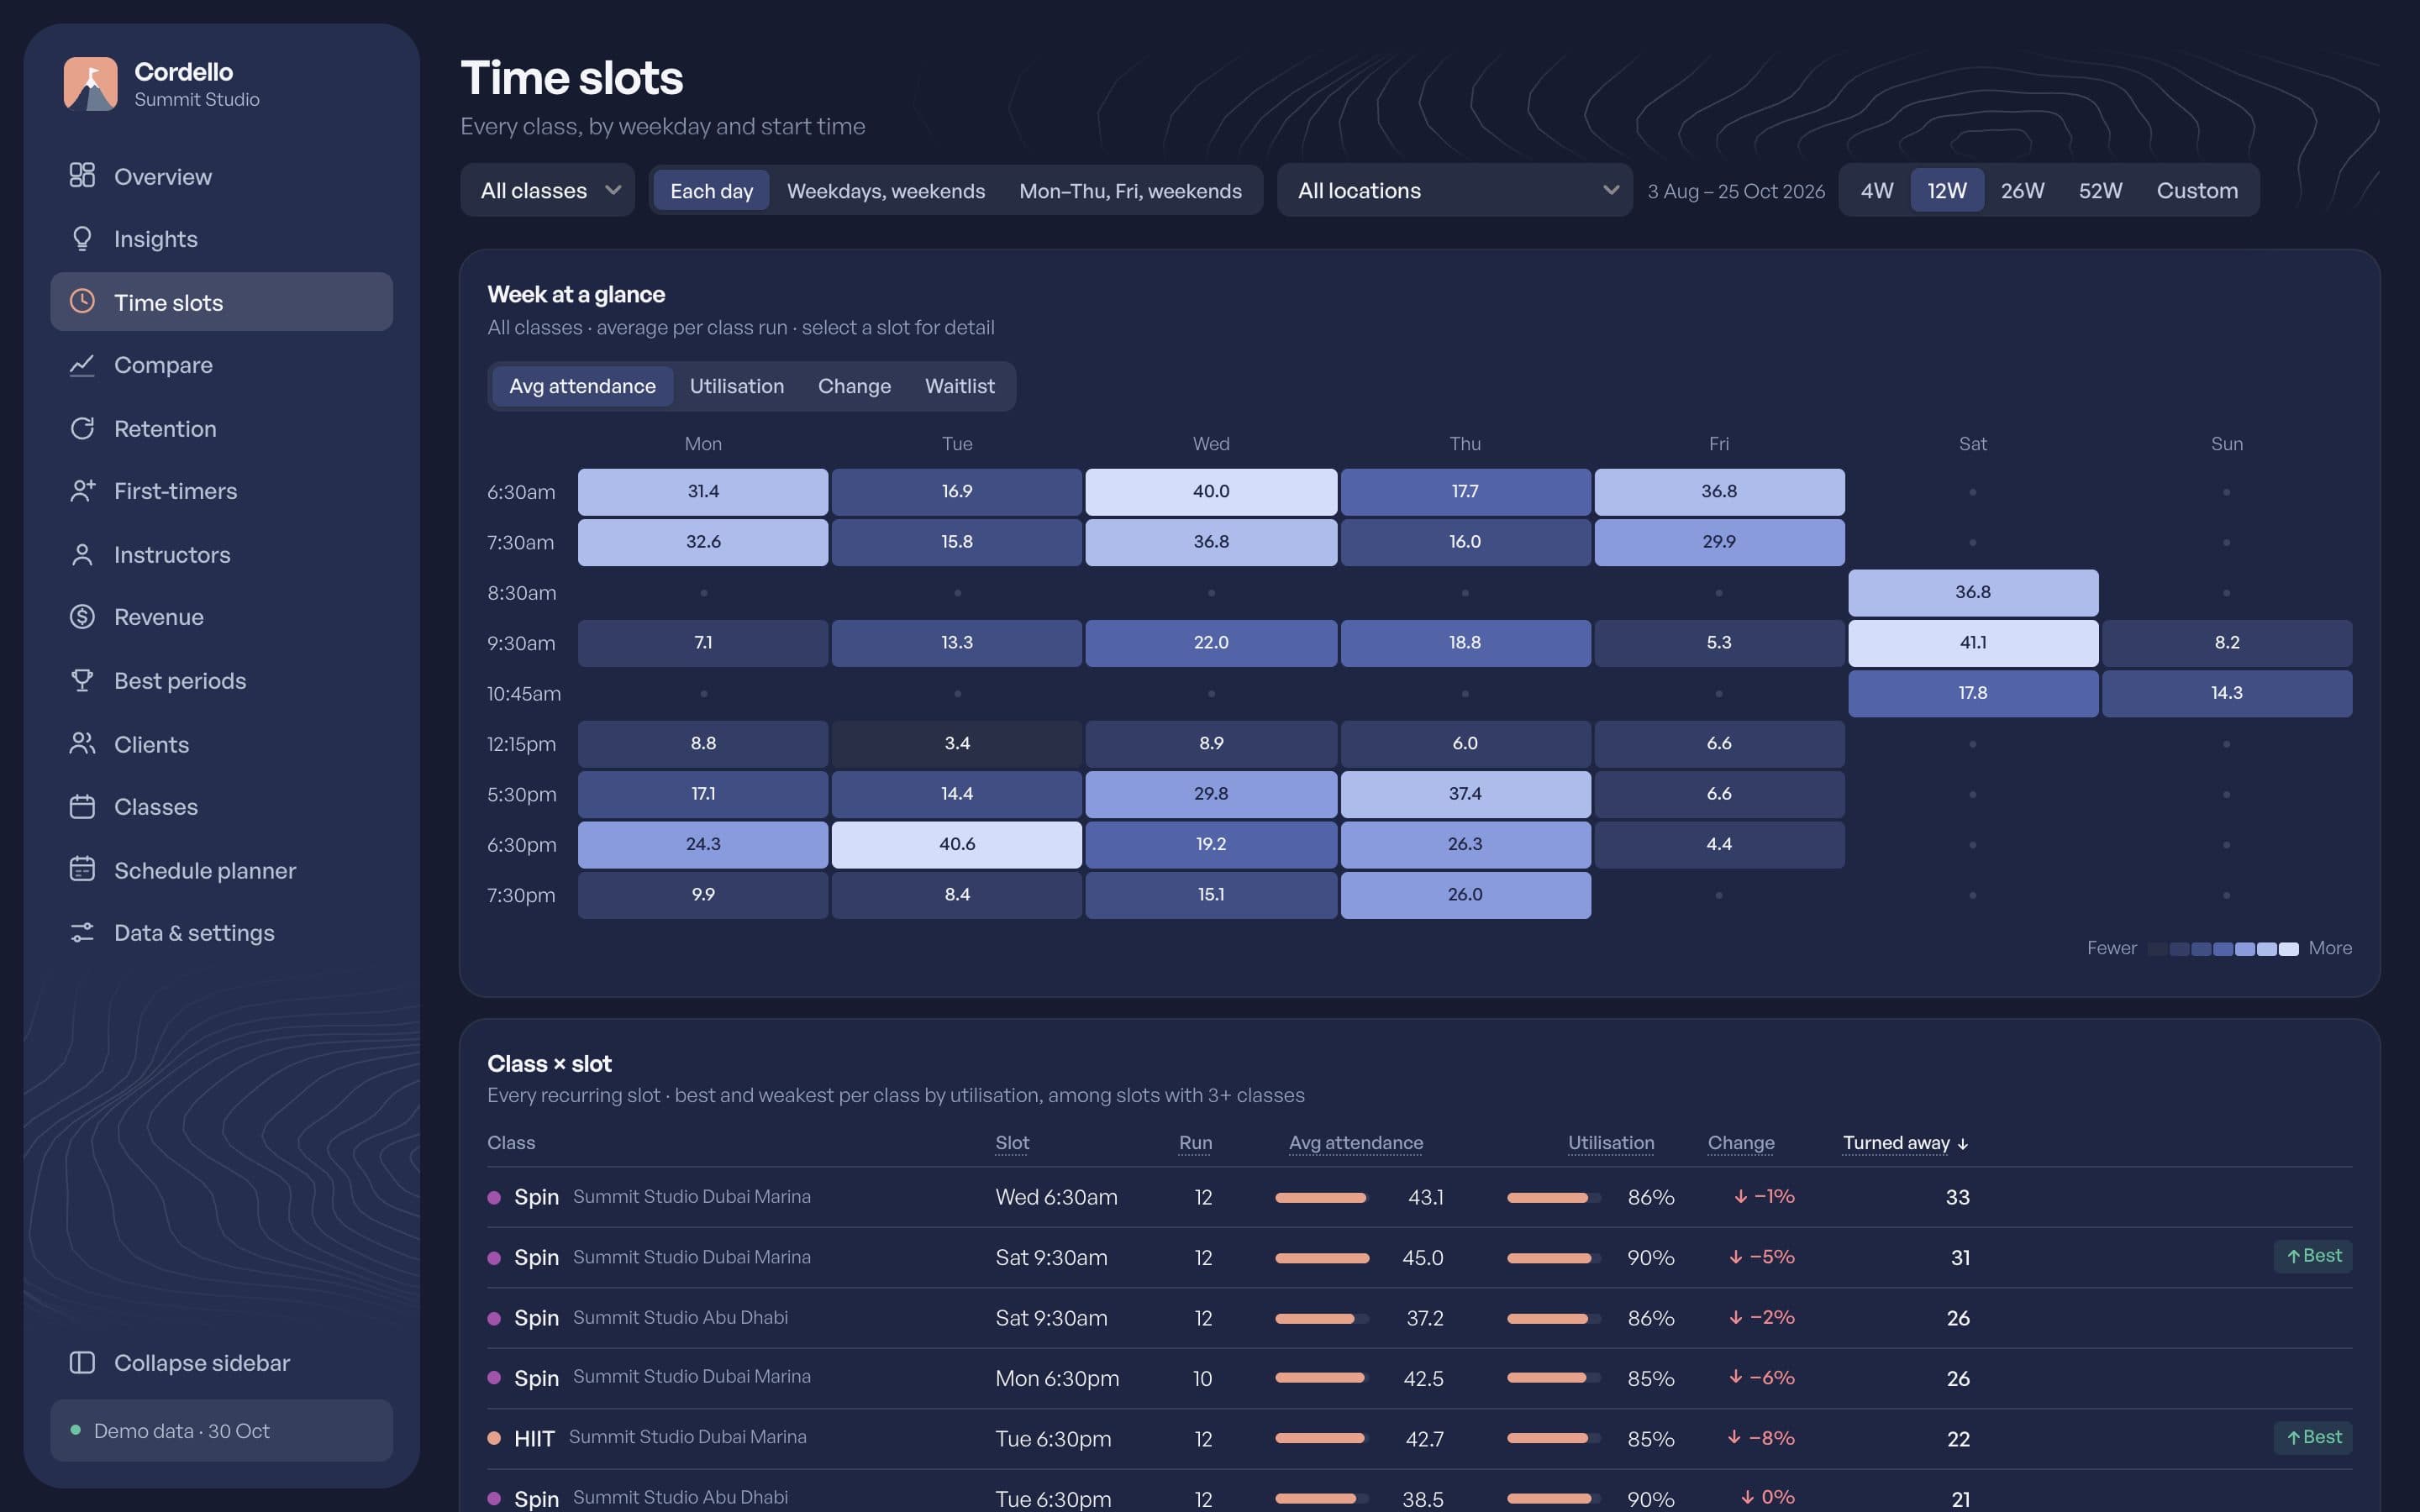Select Wed 6:30am heatmap cell 40.0
This screenshot has height=1512, width=2420.
pos(1211,492)
